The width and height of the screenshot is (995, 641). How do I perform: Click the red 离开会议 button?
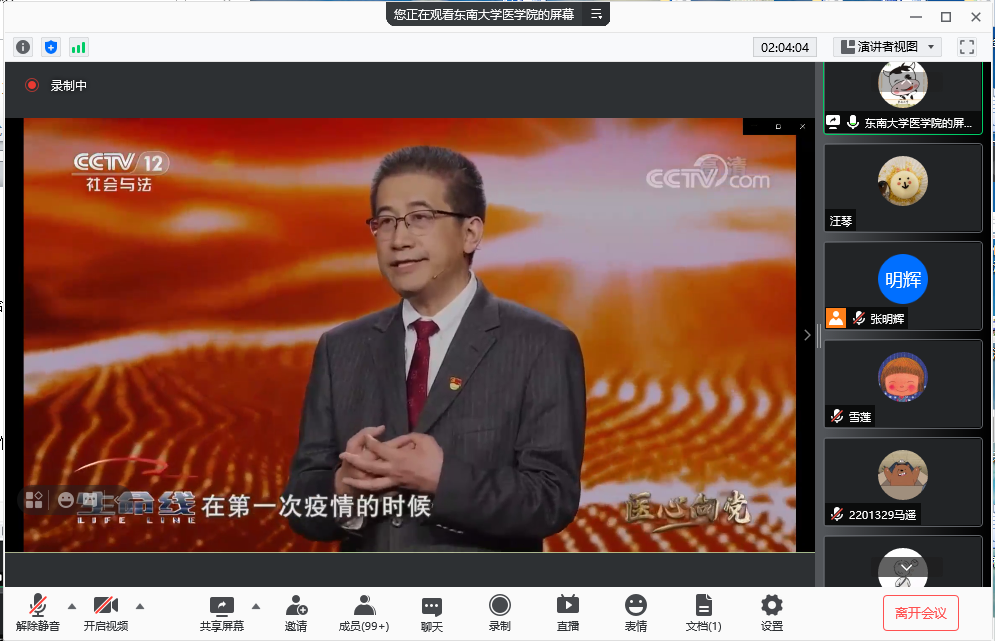pyautogui.click(x=920, y=612)
